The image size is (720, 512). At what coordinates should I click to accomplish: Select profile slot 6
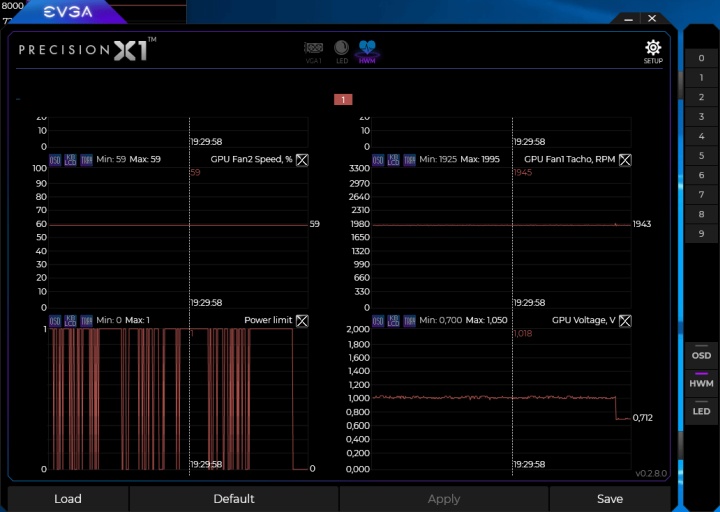tap(701, 175)
